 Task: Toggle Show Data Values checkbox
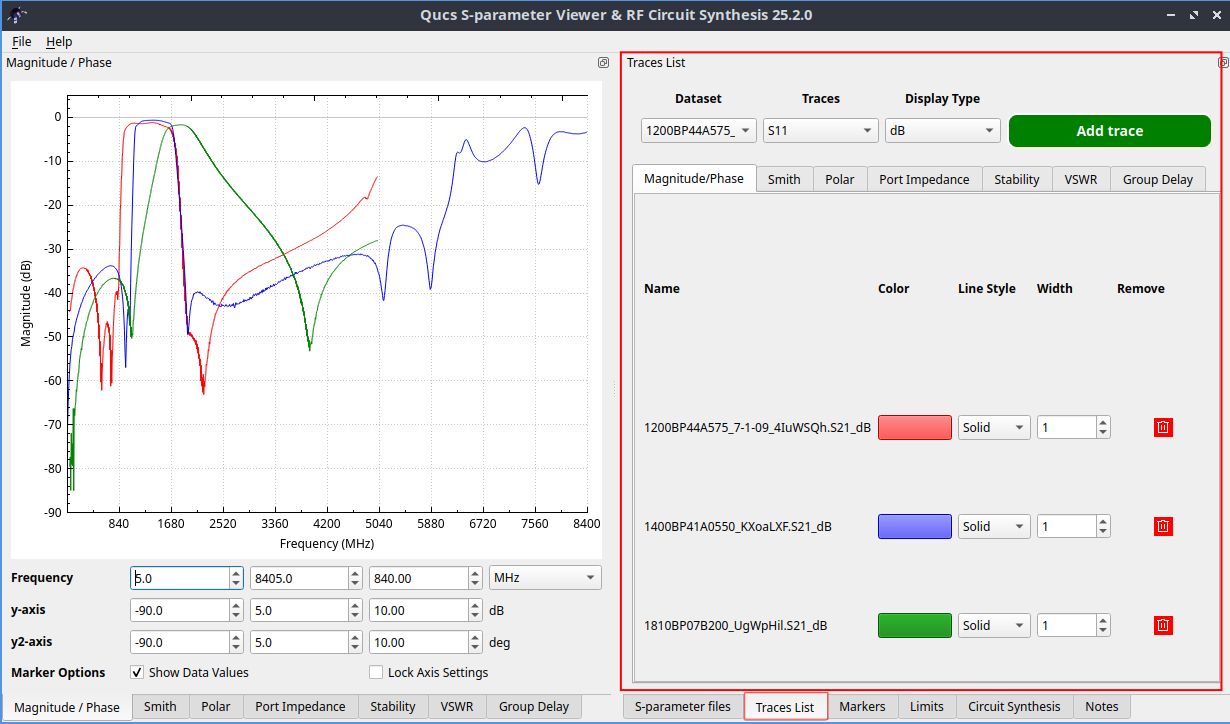tap(138, 672)
